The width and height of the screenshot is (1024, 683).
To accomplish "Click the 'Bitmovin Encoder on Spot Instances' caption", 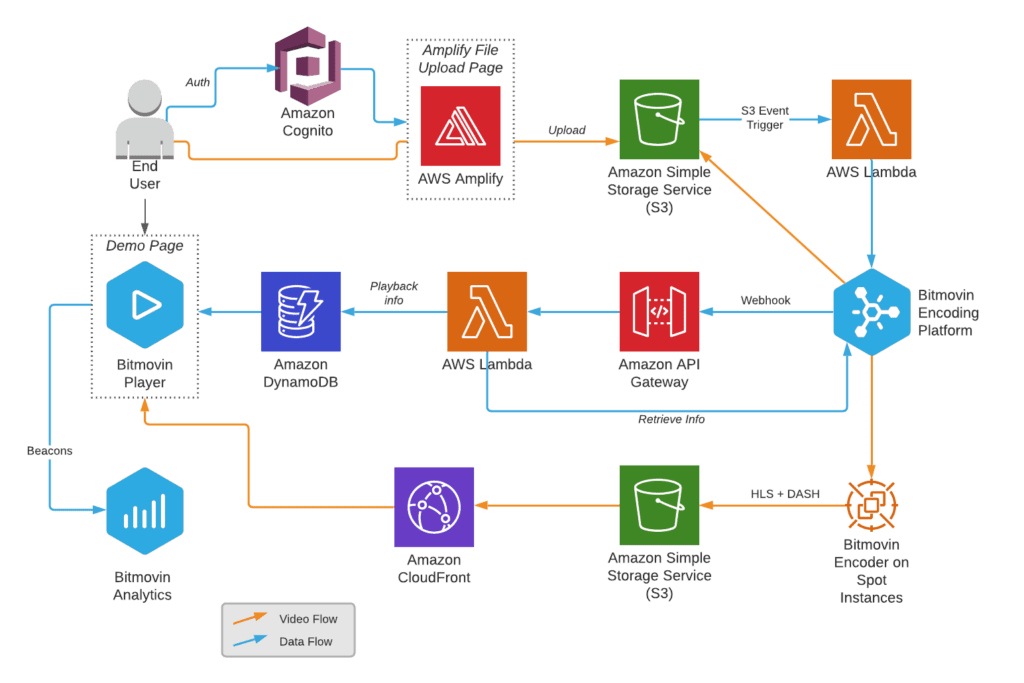I will [x=871, y=571].
